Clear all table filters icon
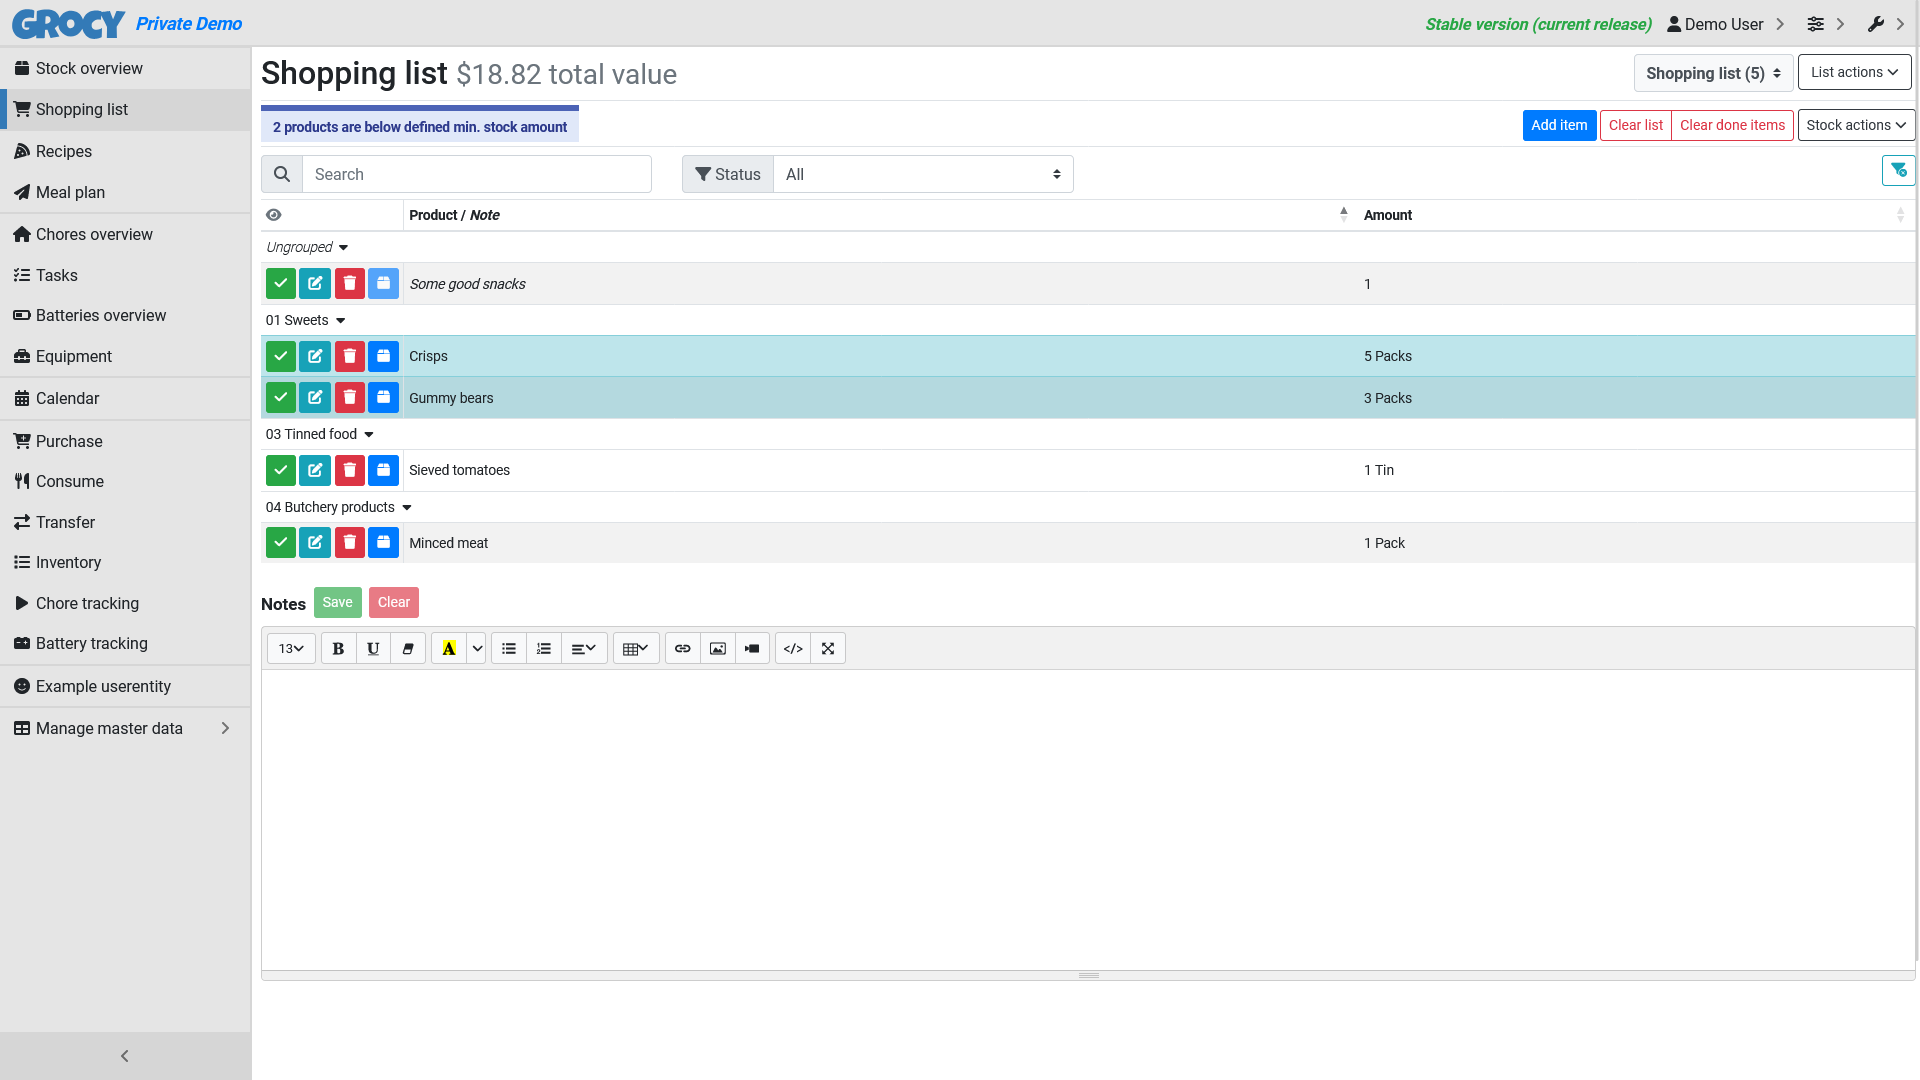This screenshot has height=1080, width=1920. (1898, 171)
